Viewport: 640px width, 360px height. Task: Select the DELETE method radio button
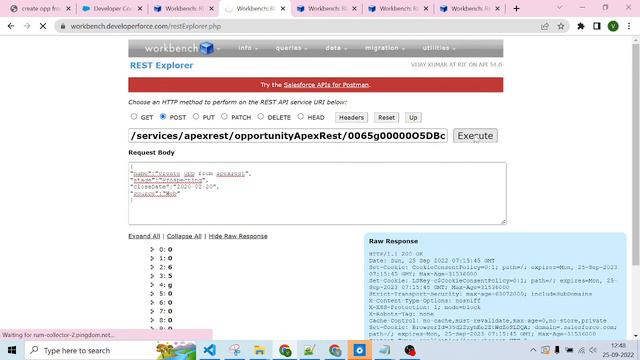(x=260, y=117)
